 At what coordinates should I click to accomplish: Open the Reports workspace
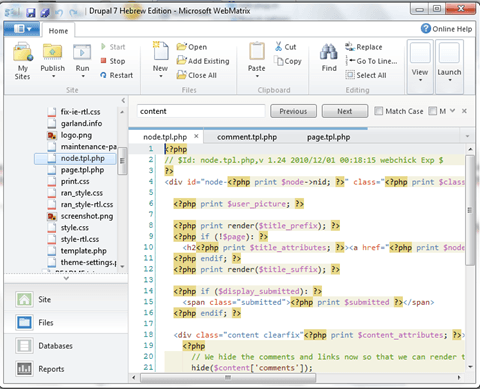click(x=66, y=369)
